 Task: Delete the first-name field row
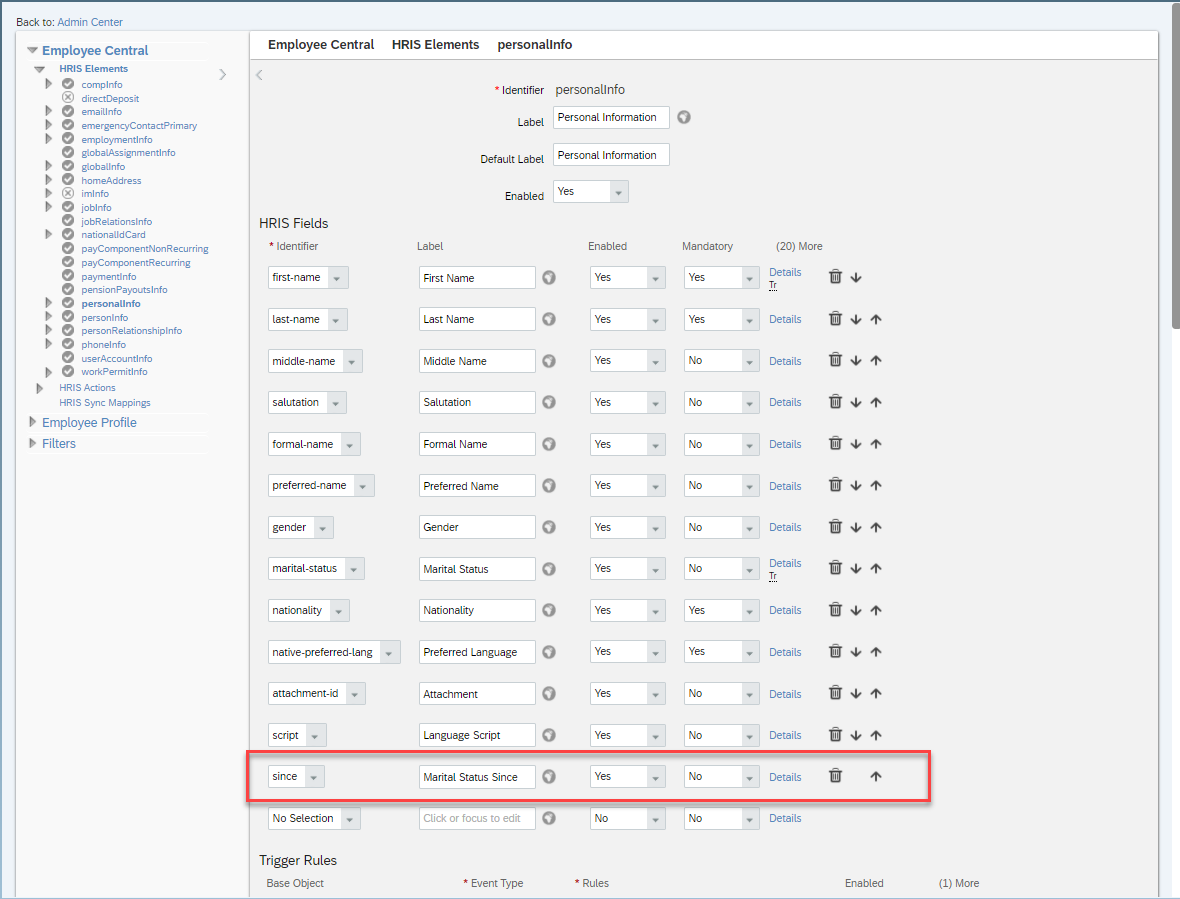click(835, 277)
